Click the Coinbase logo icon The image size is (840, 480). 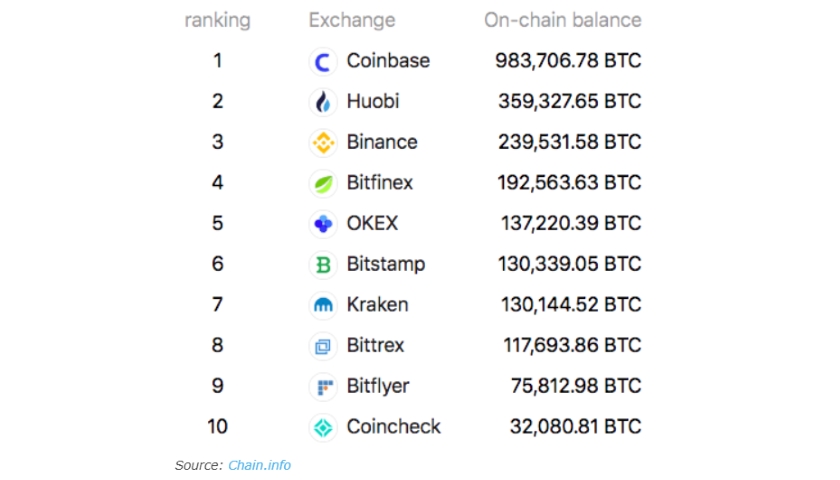[x=323, y=62]
